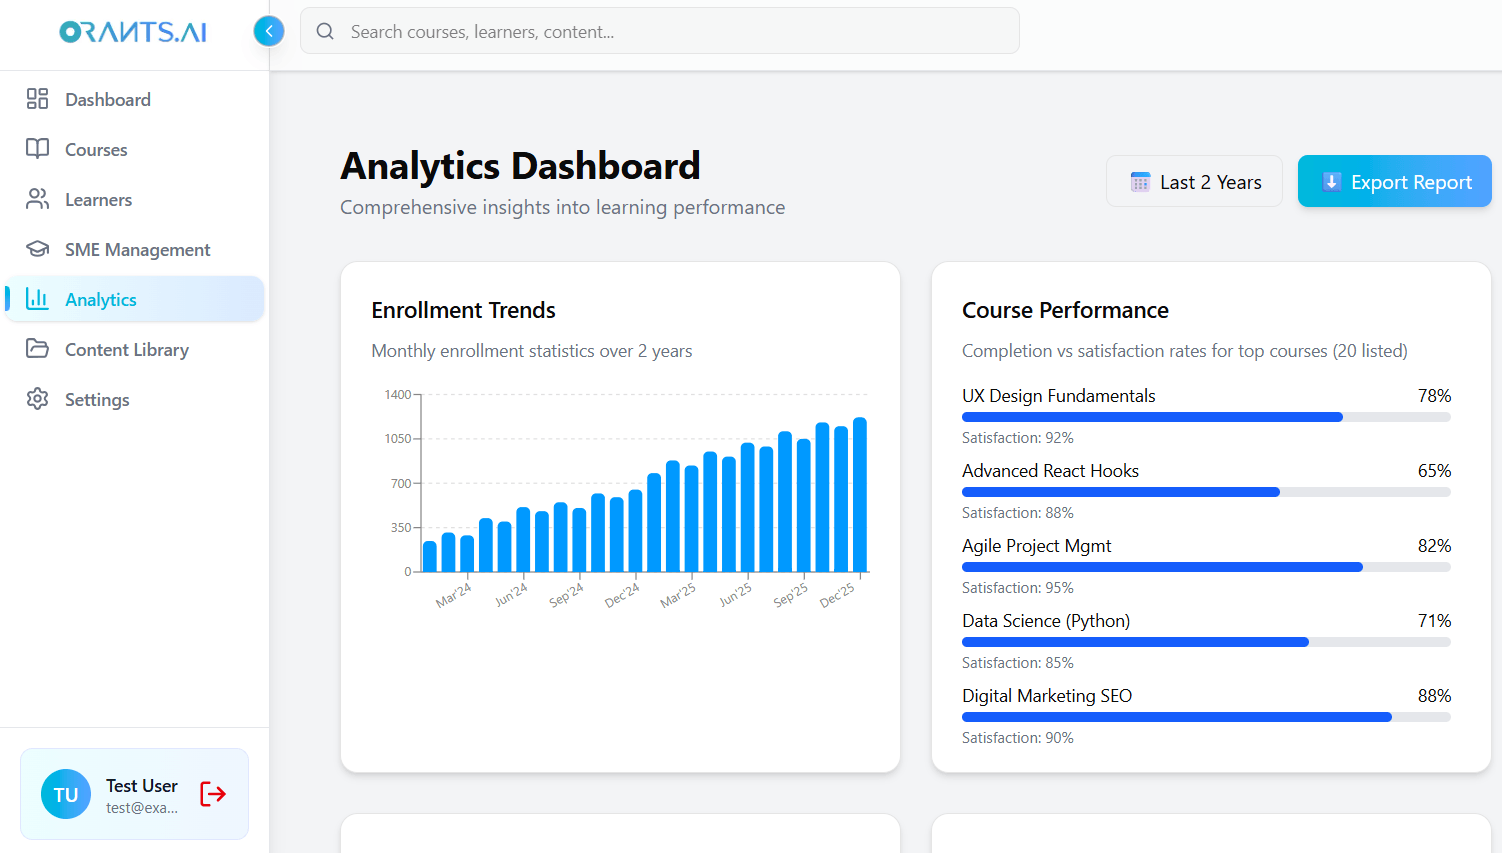The height and width of the screenshot is (853, 1502).
Task: Click the calendar icon on Last 2 Years
Action: click(x=1139, y=181)
